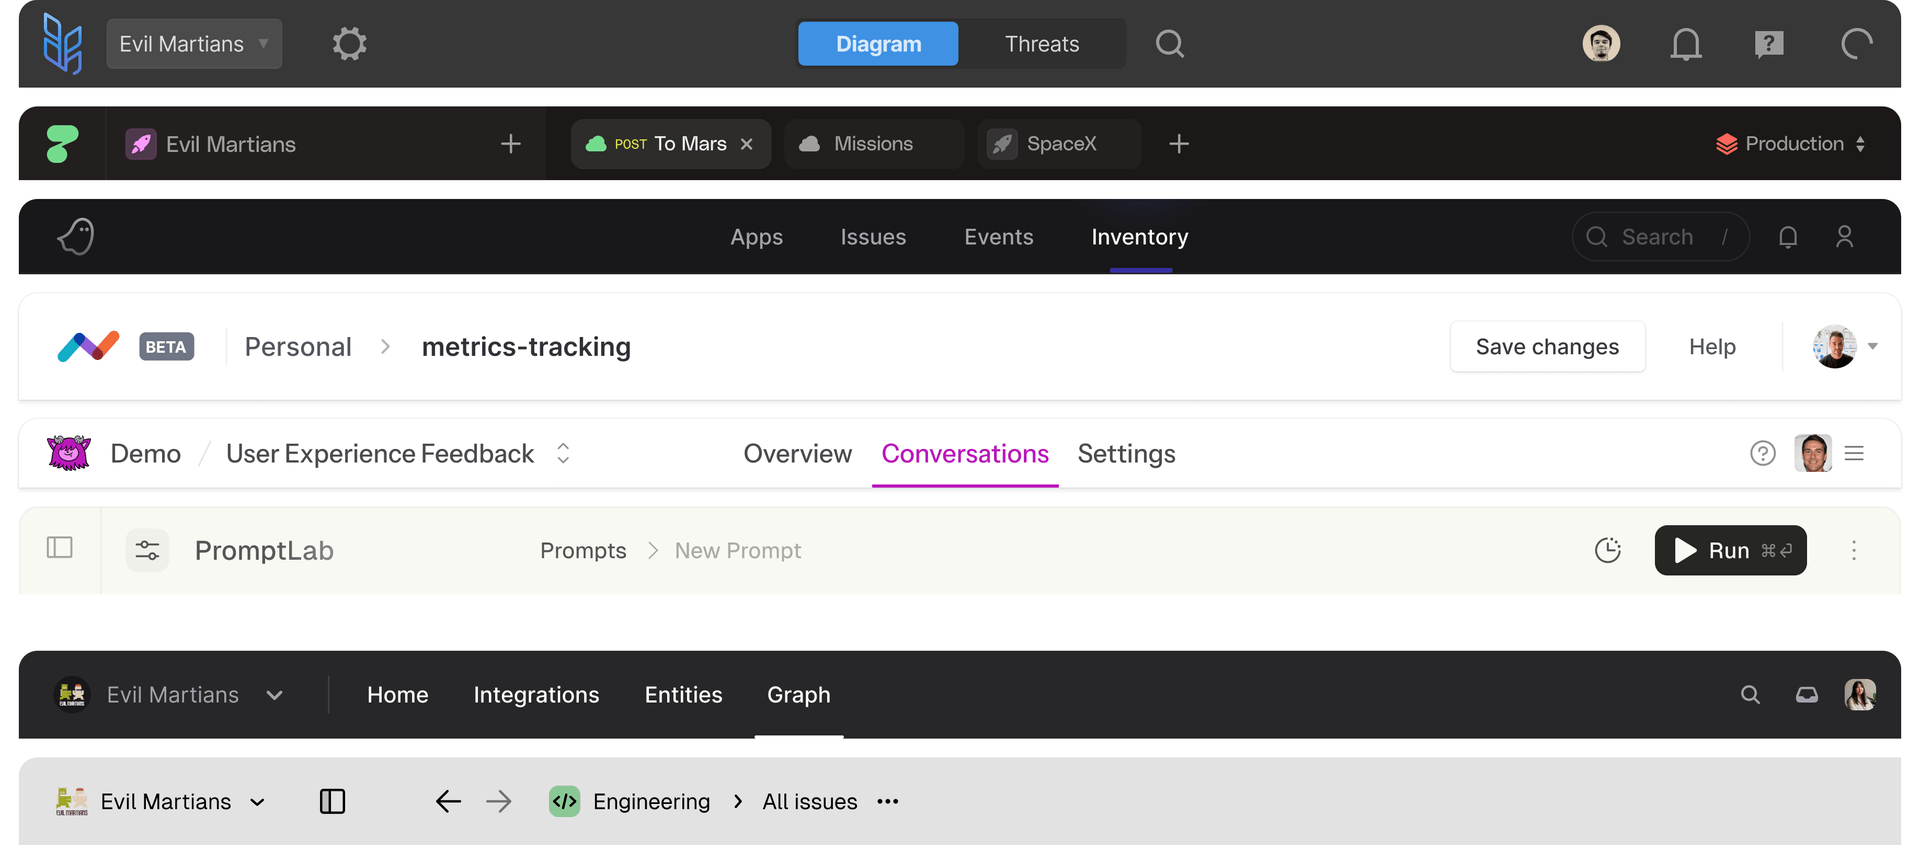Screen dimensions: 1920x845
Task: Switch to the Conversations tab
Action: (x=964, y=454)
